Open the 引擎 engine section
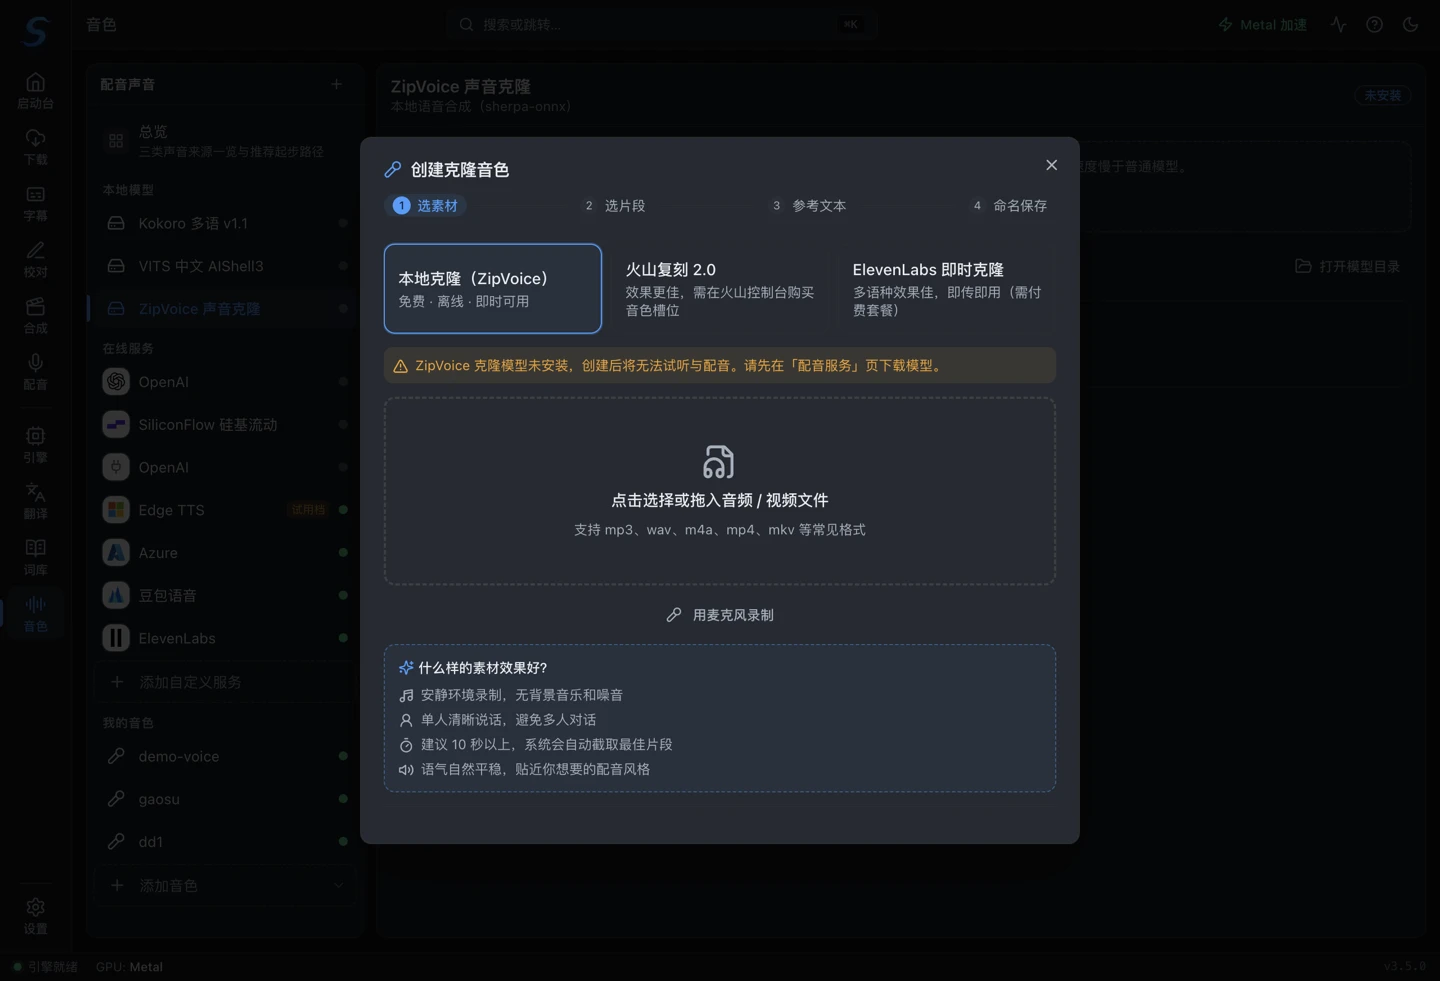Screen dimensions: 1440x981 pos(35,444)
